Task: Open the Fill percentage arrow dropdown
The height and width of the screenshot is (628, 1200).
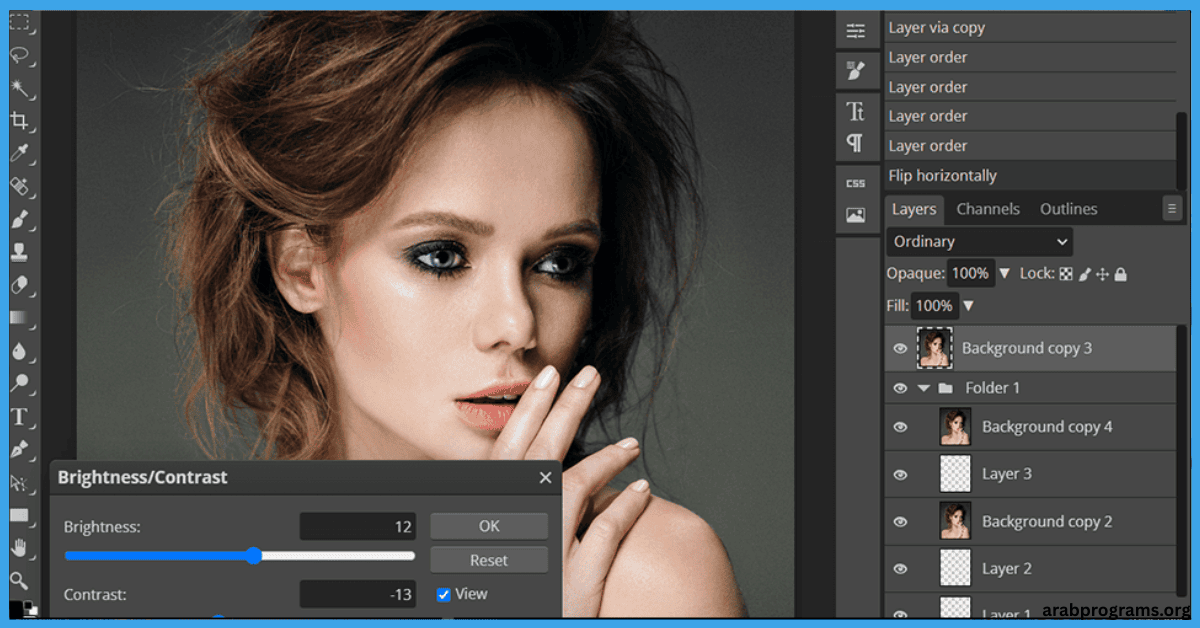Action: click(x=967, y=305)
